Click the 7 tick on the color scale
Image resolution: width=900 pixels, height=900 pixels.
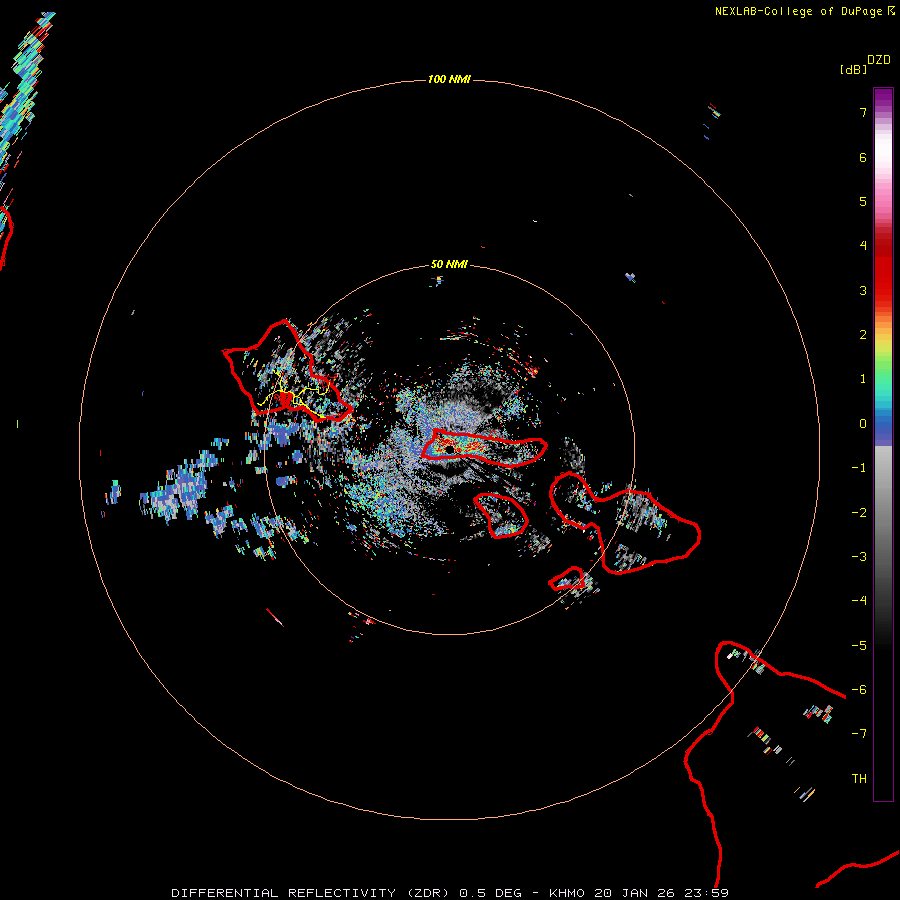[863, 113]
